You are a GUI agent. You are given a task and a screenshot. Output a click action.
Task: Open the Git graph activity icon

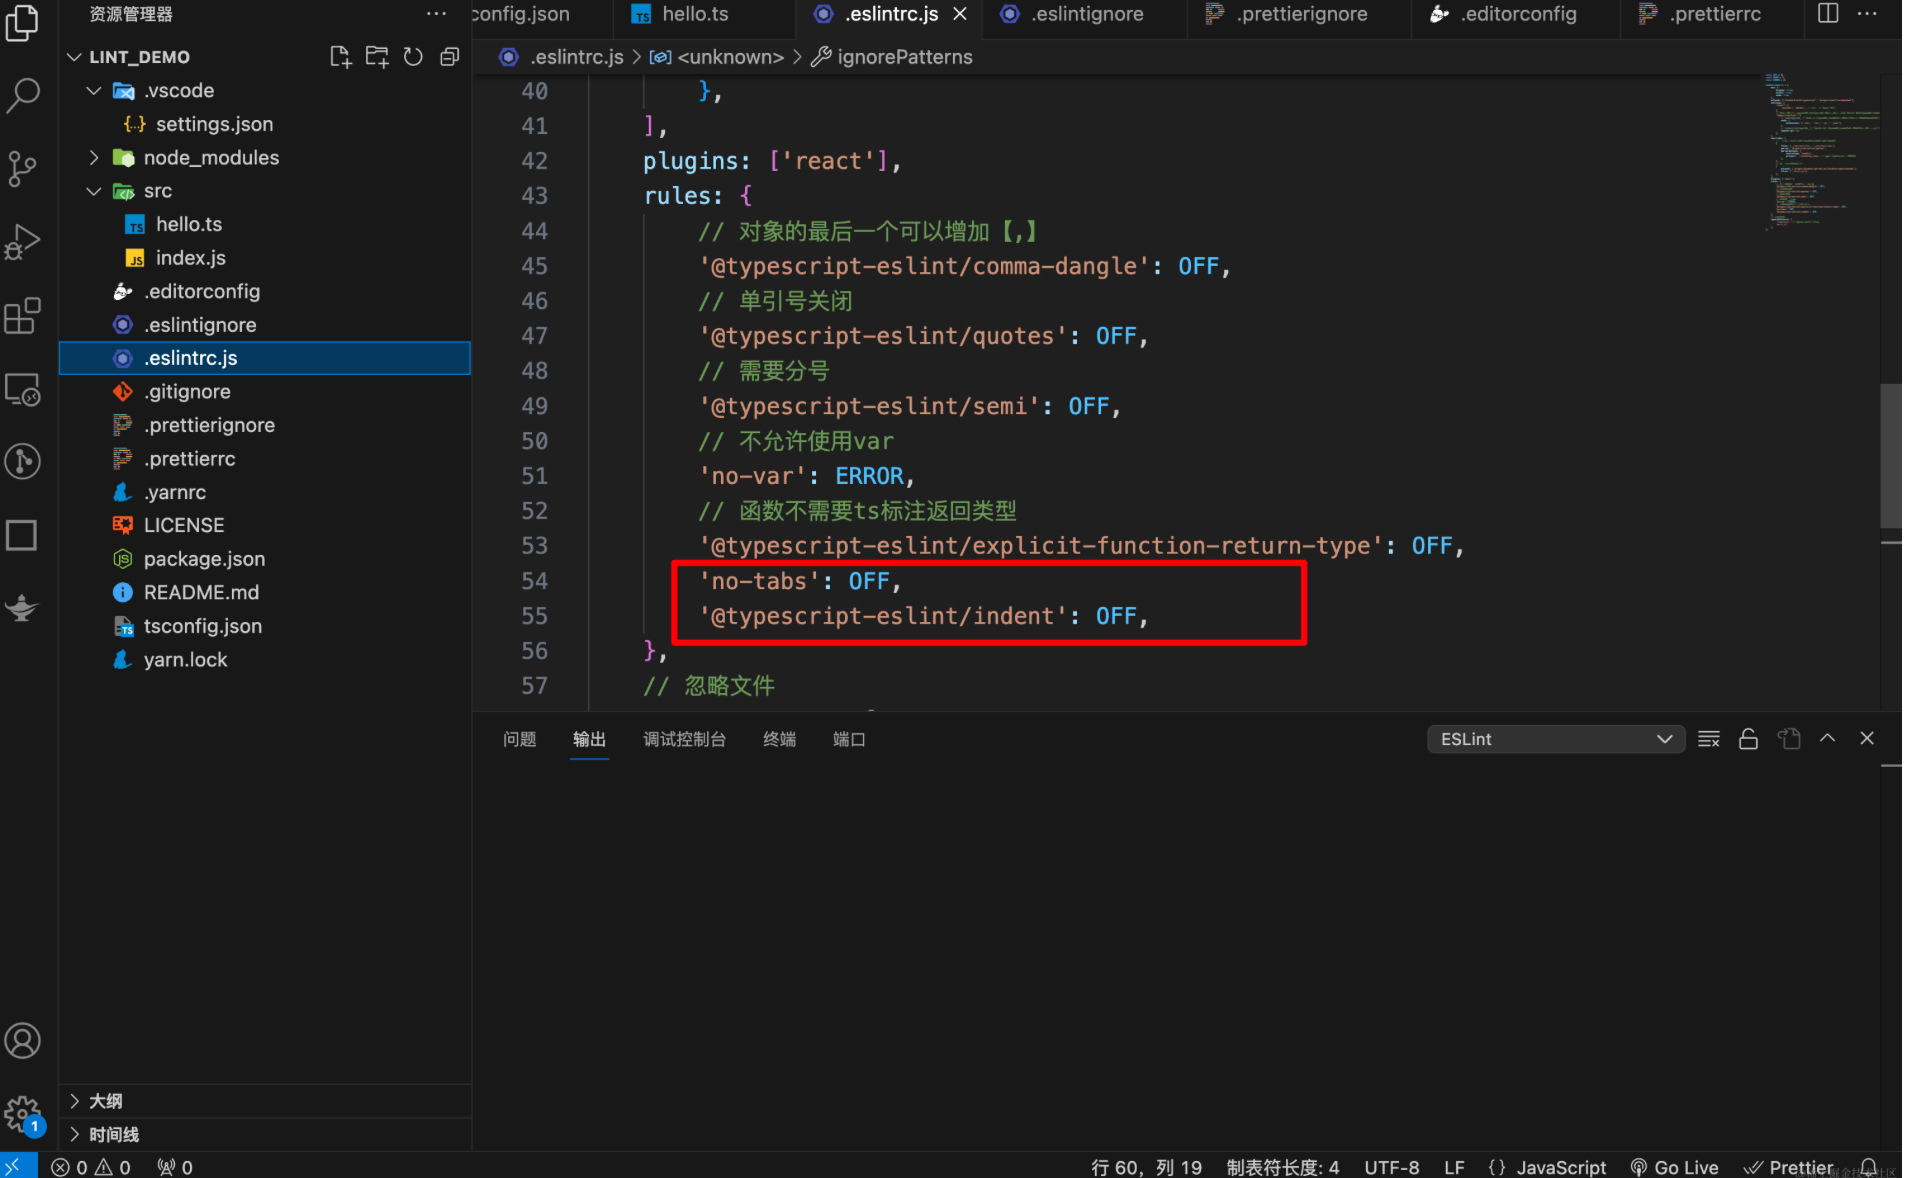coord(22,461)
